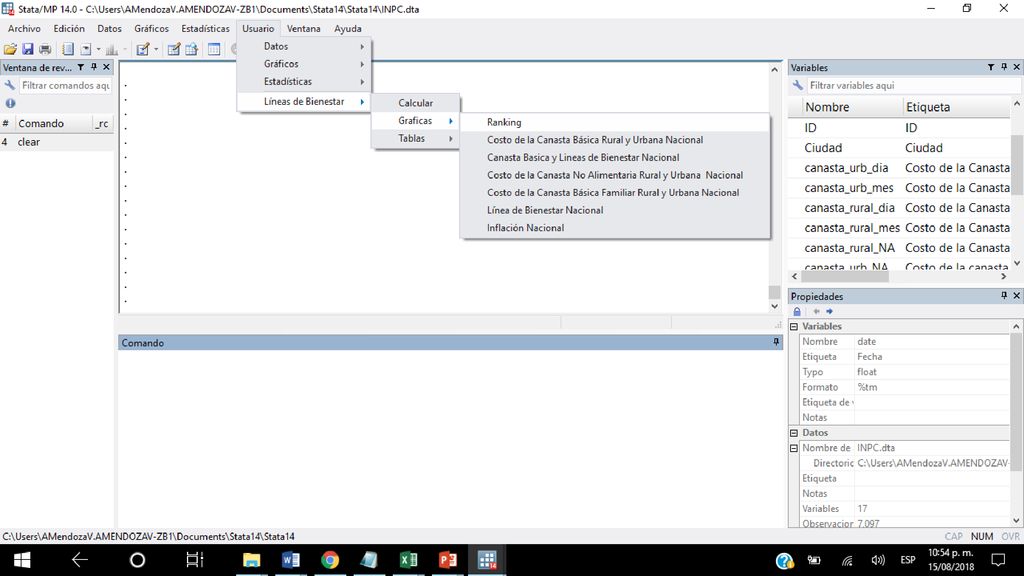The height and width of the screenshot is (576, 1024).
Task: Pin the Ventana de revisión panel
Action: tap(94, 67)
